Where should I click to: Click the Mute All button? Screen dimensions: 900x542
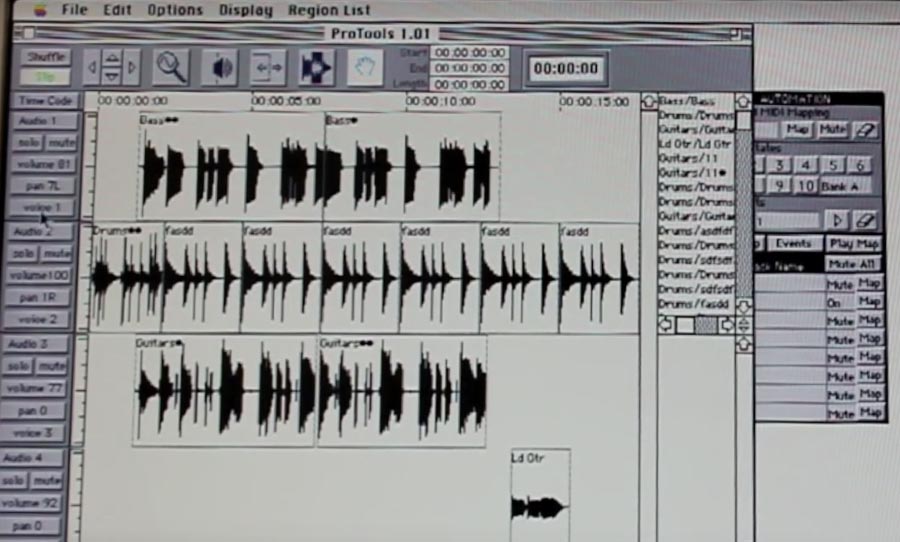(x=852, y=264)
